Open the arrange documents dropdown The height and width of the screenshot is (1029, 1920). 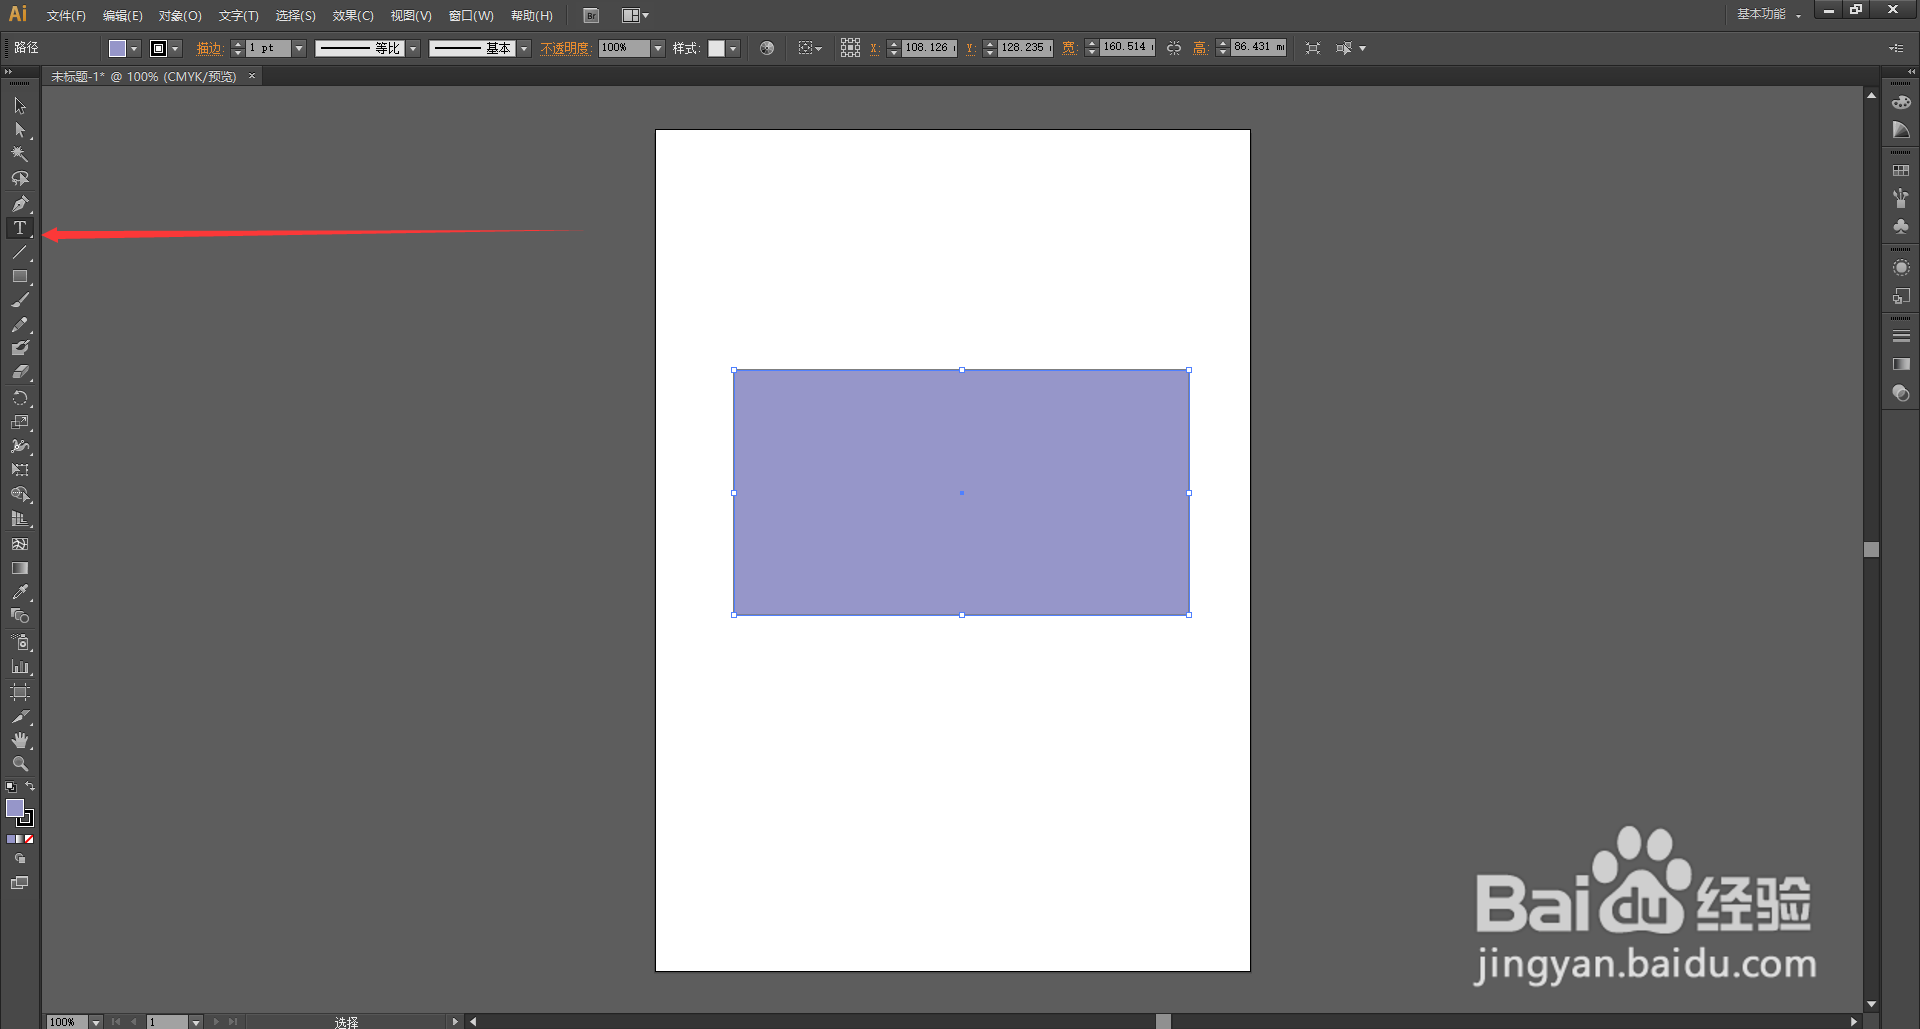pos(635,15)
